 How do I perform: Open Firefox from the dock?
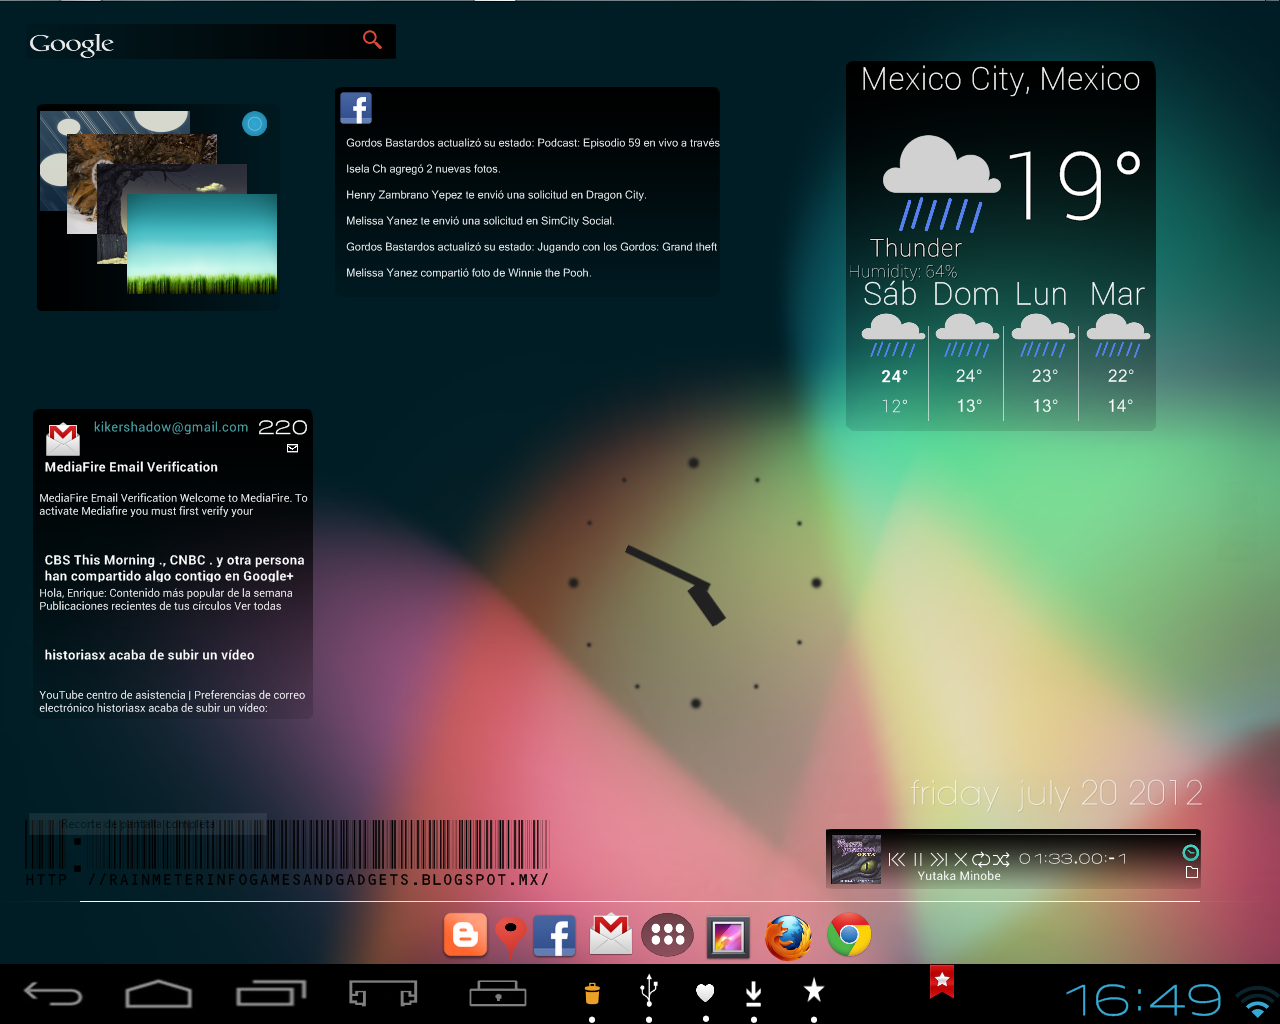788,936
